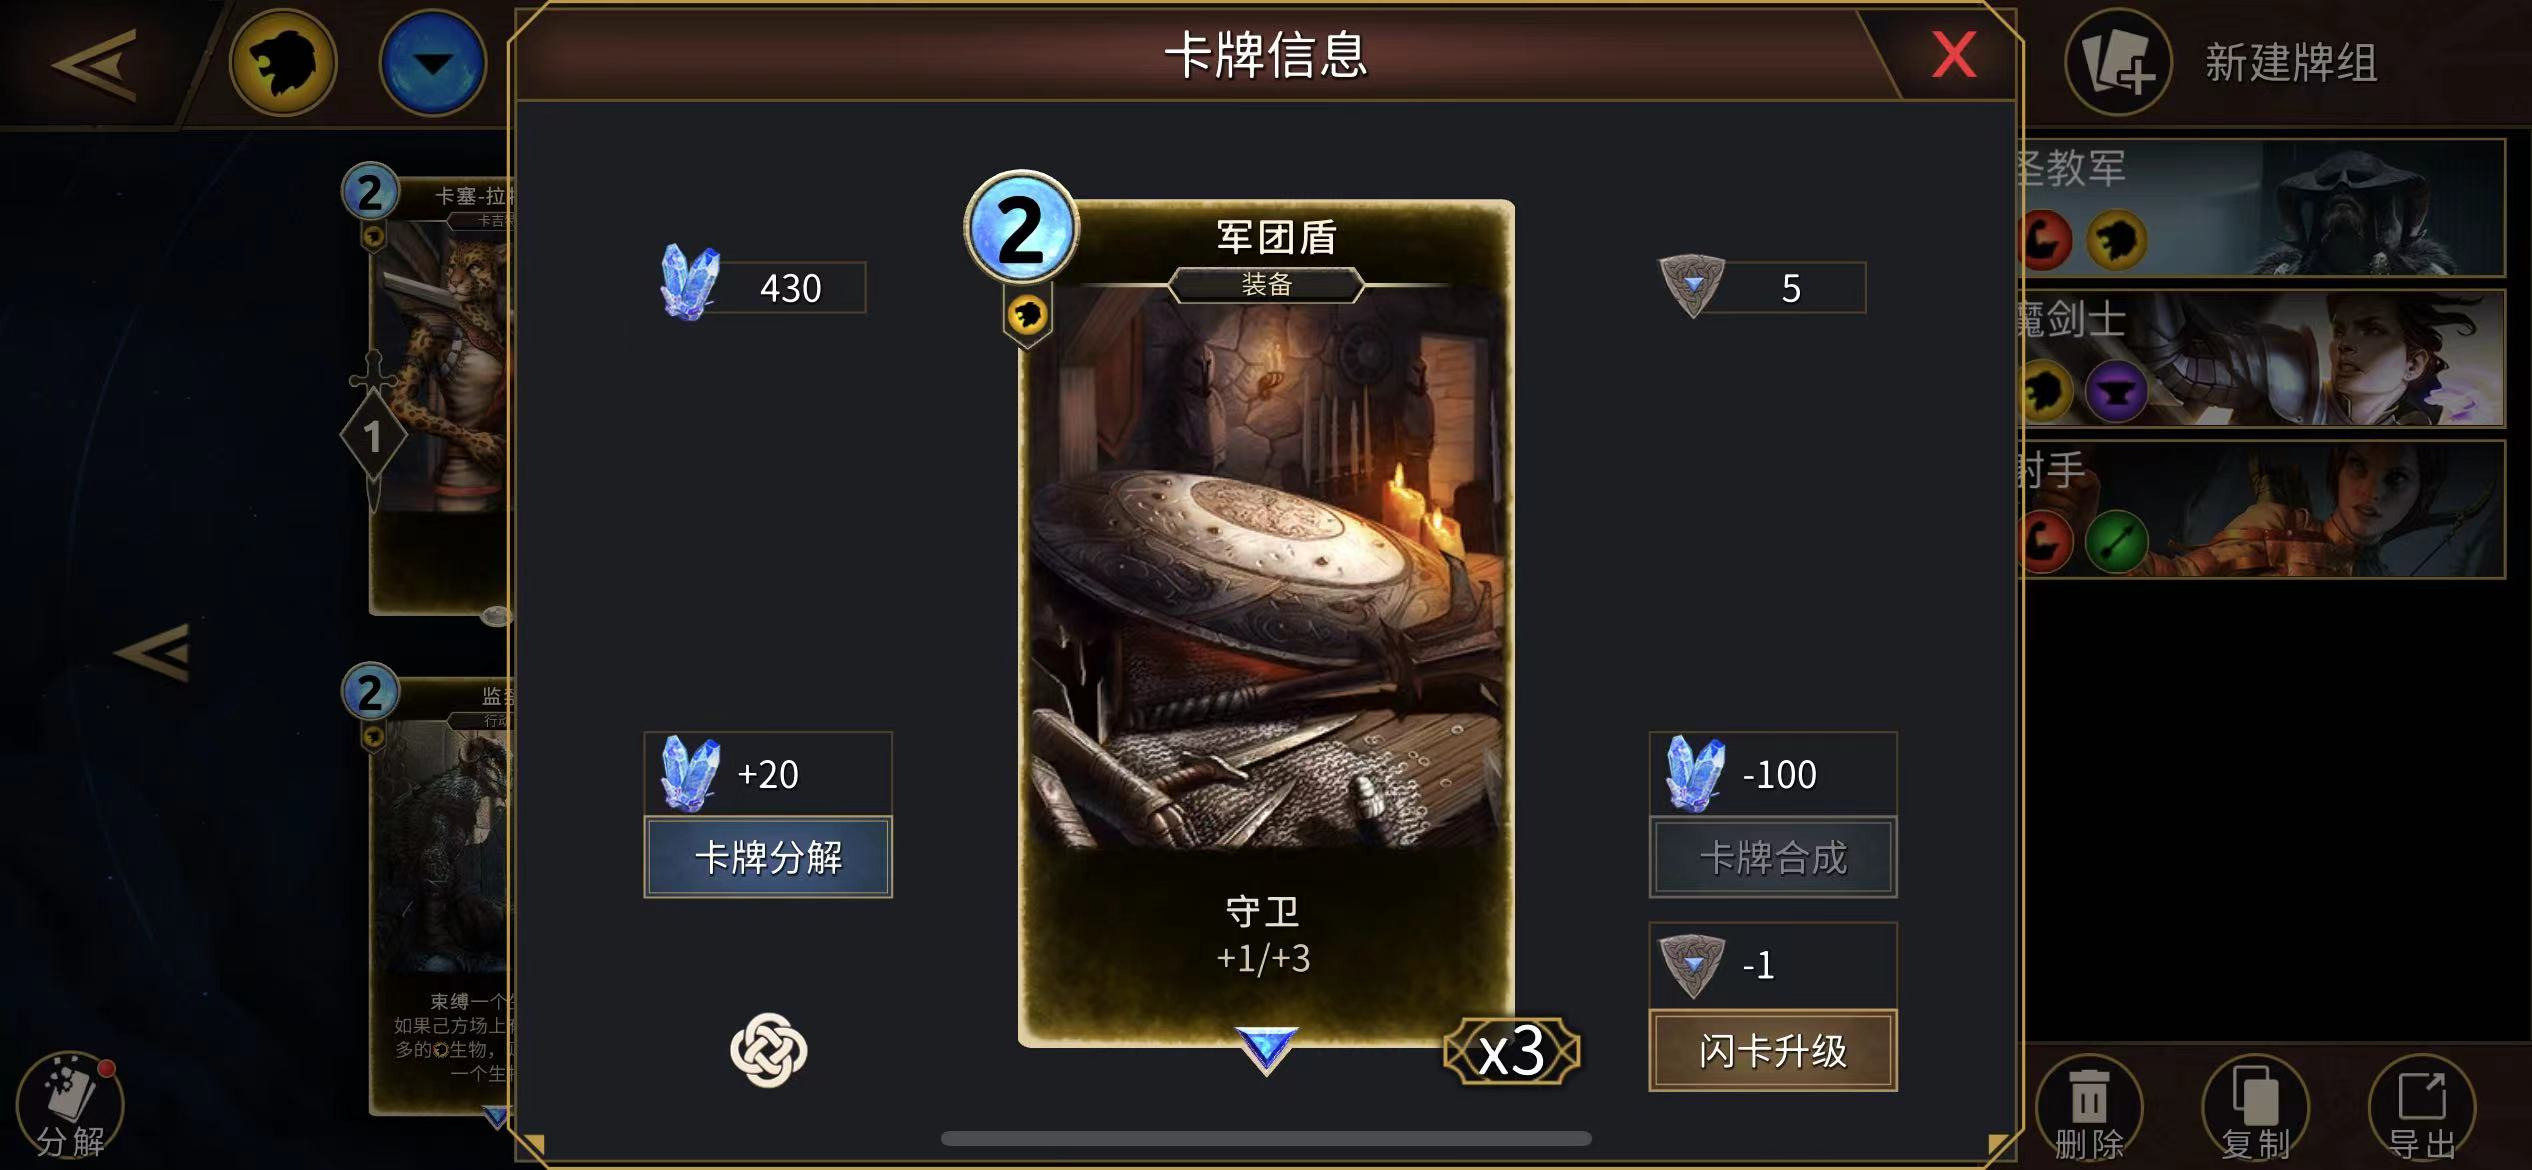
Task: Click the 新建牌组 new deck icon
Action: pyautogui.click(x=2118, y=63)
